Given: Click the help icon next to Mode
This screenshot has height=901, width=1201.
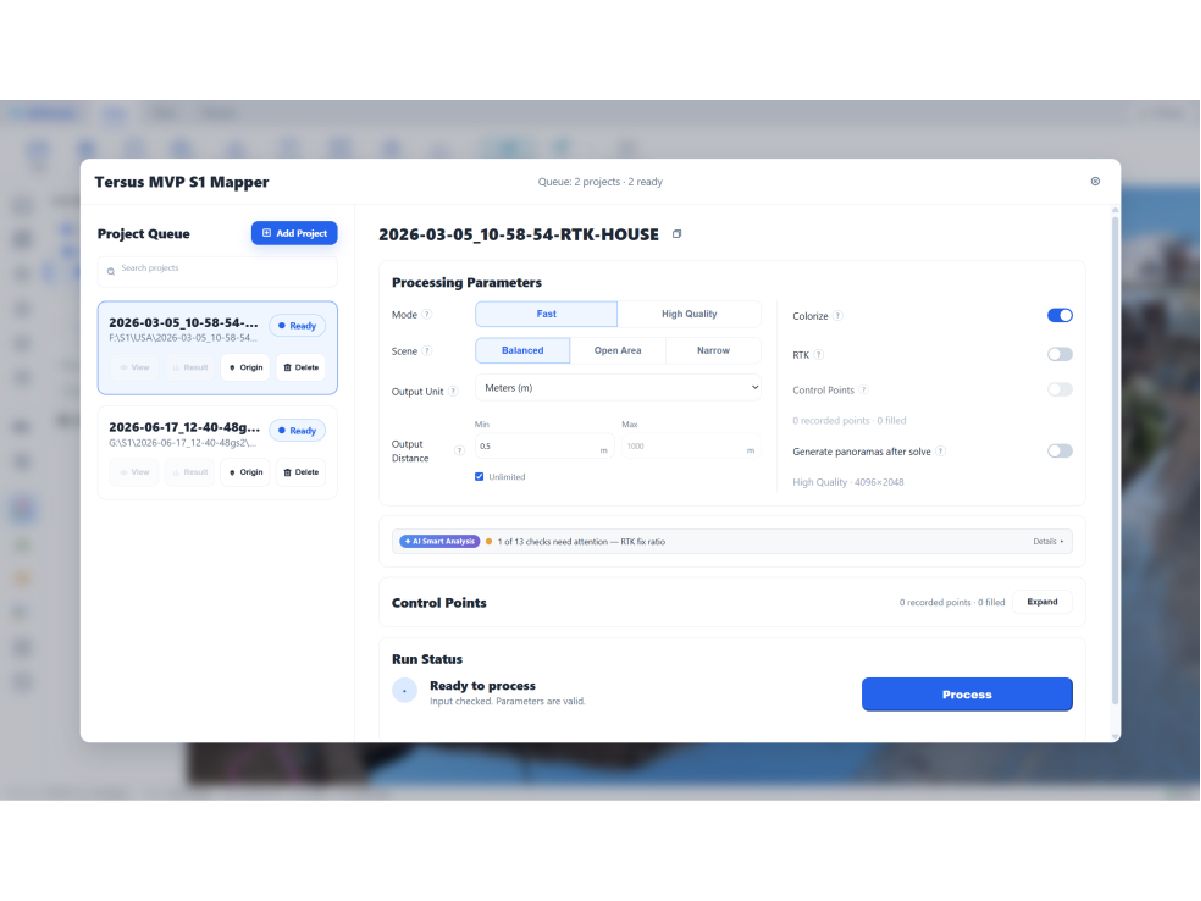Looking at the screenshot, I should click(427, 314).
